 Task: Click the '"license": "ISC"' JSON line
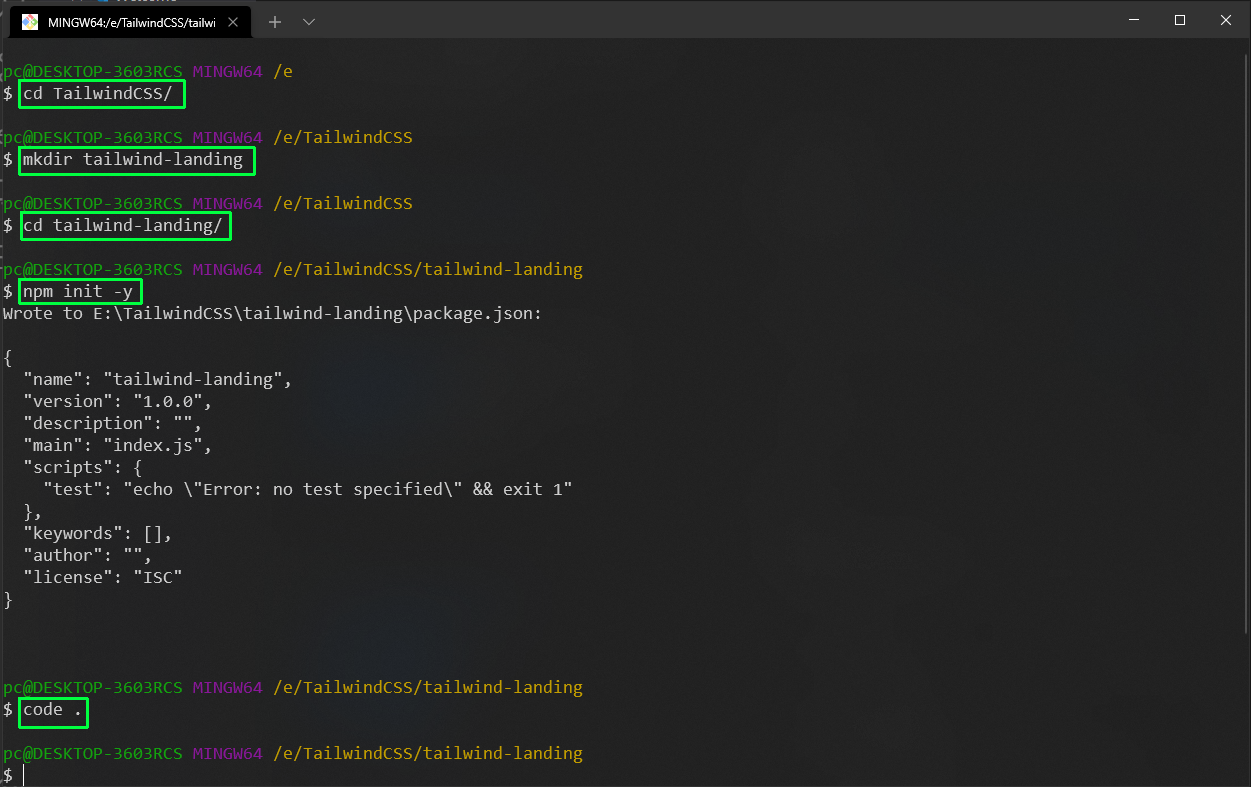click(x=103, y=578)
